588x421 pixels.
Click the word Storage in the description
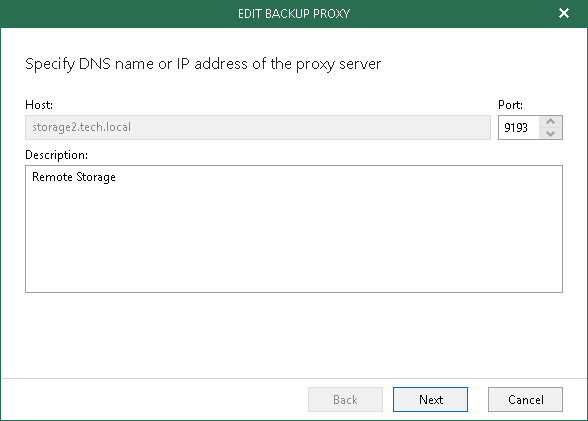96,177
